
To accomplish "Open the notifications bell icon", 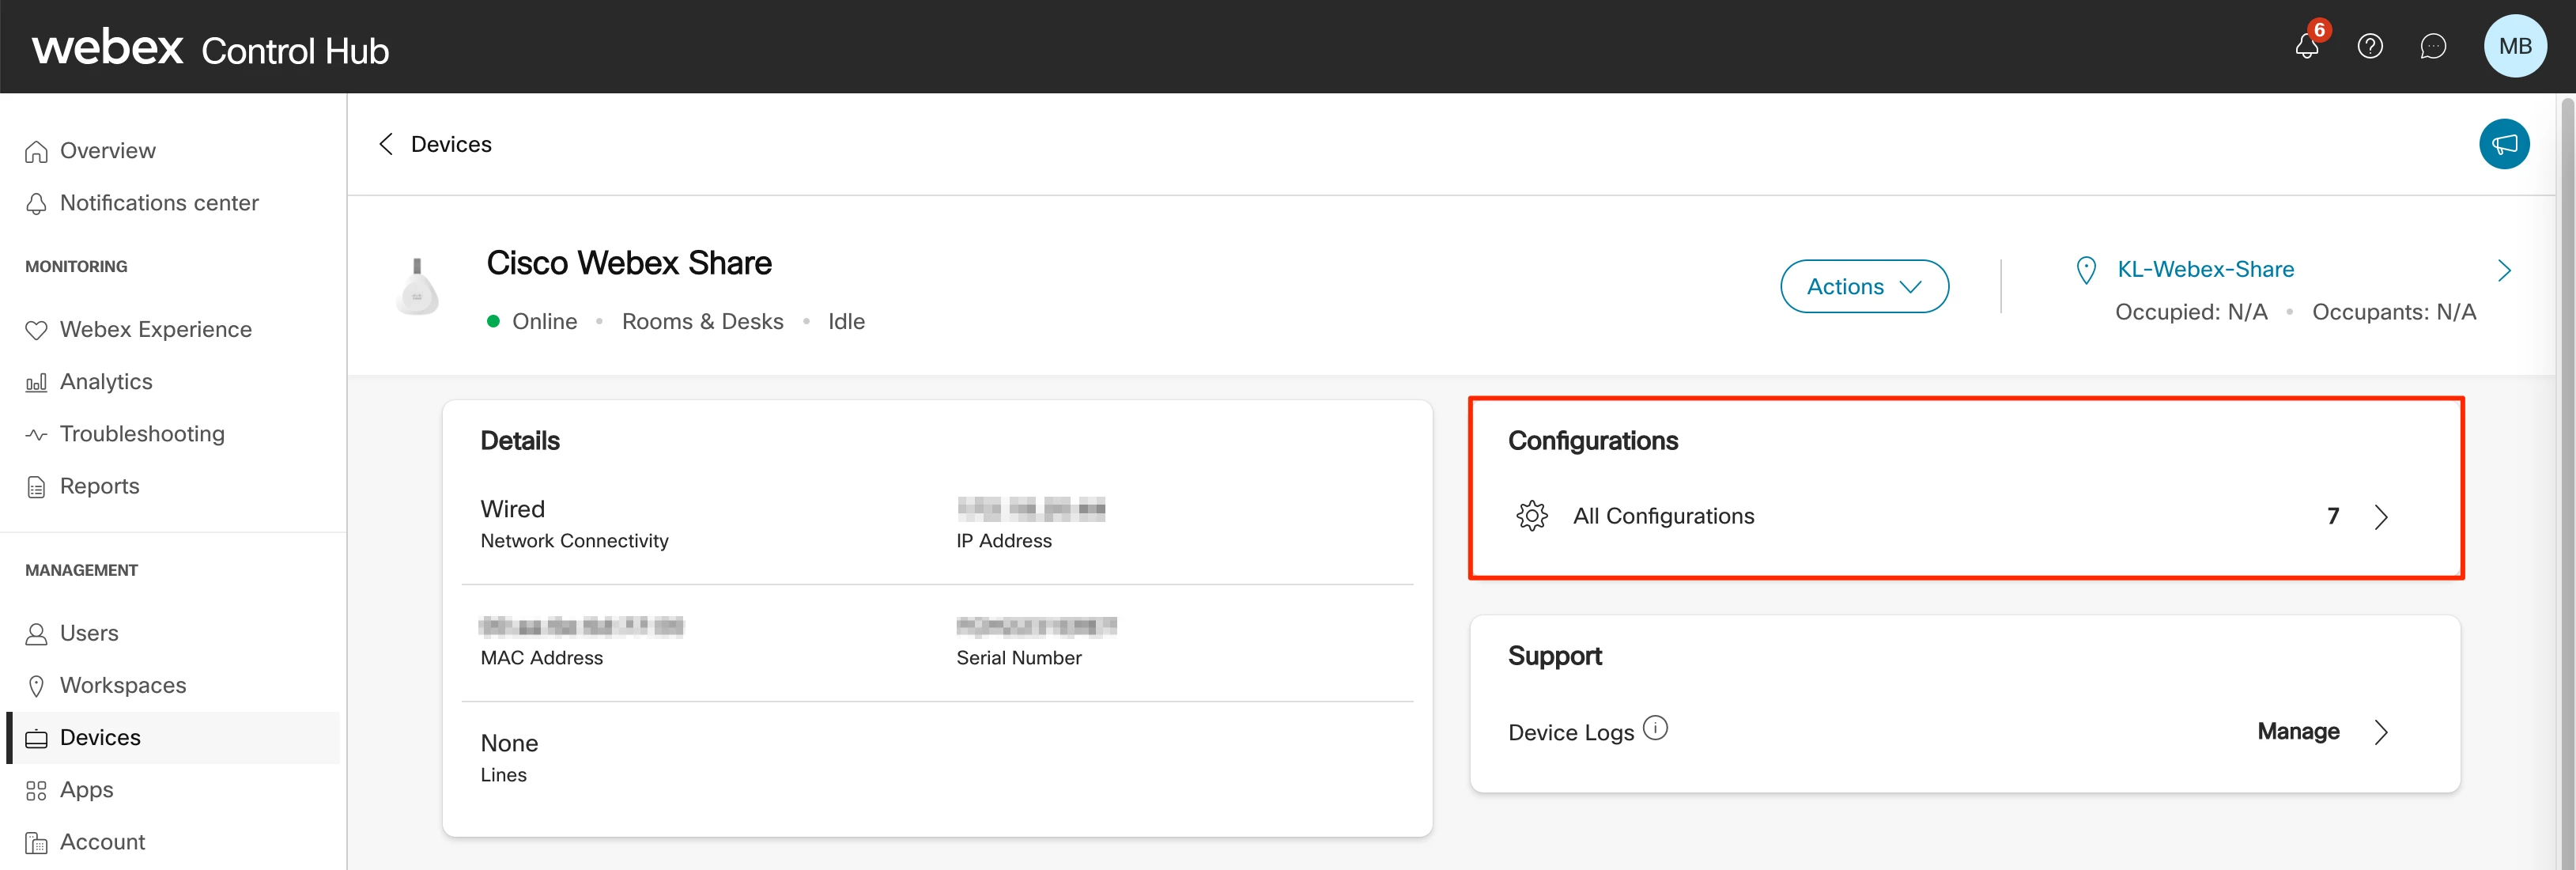I will pyautogui.click(x=2306, y=46).
